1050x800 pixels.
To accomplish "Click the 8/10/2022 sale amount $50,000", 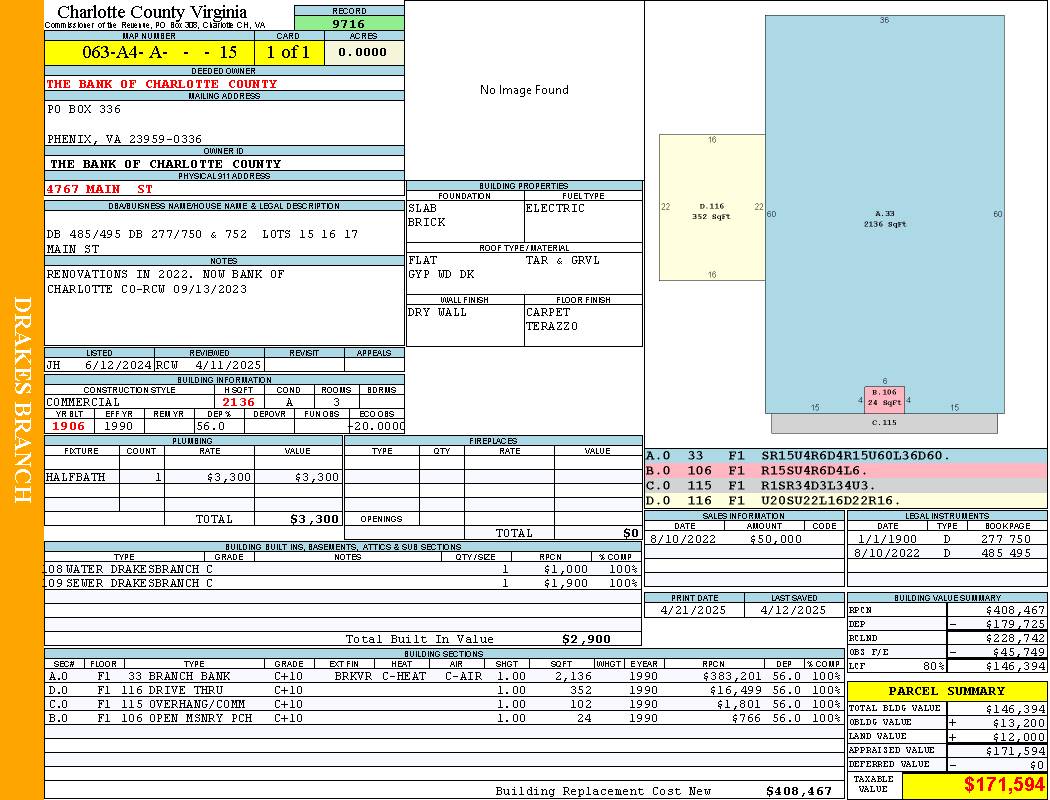I will (x=775, y=538).
